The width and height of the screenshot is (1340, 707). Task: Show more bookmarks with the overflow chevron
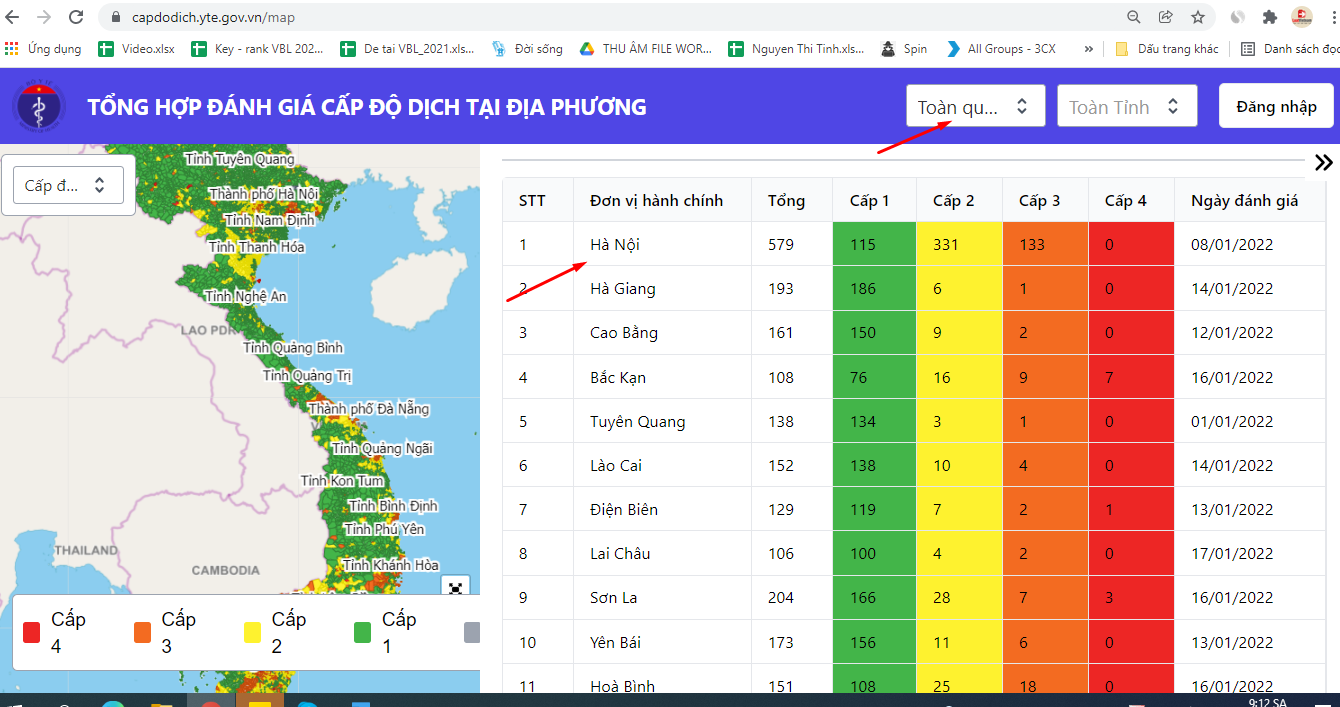[x=1088, y=49]
